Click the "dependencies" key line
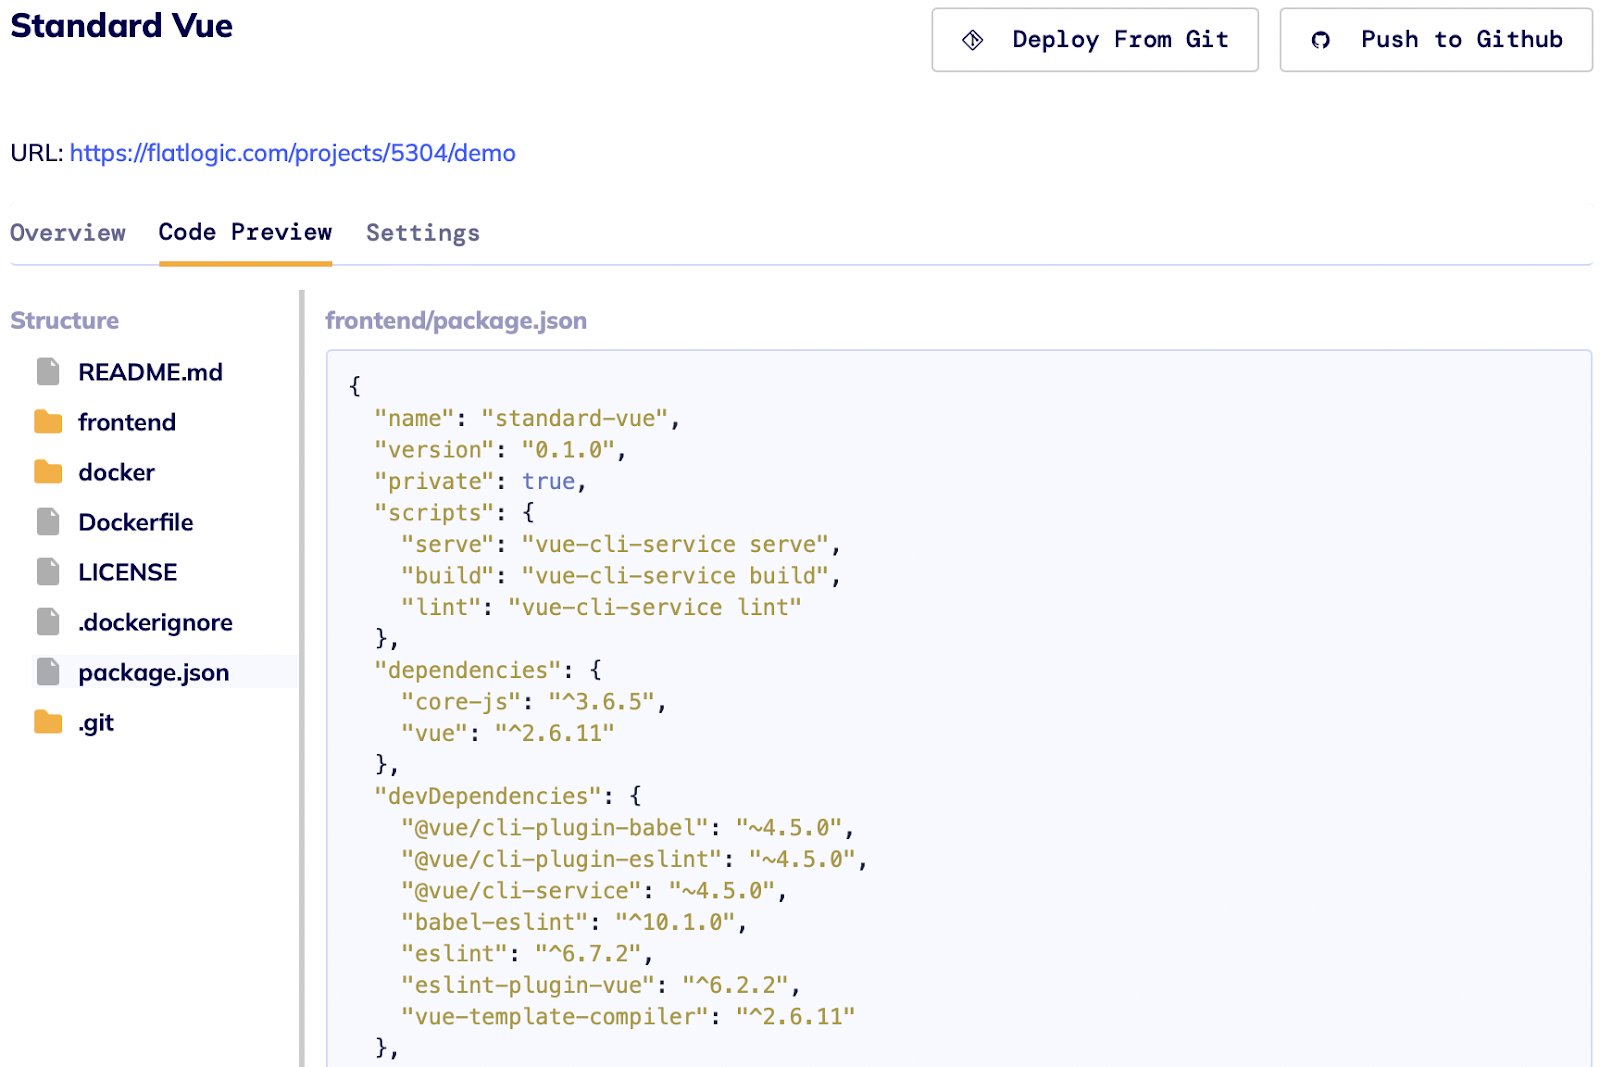The image size is (1600, 1067). click(x=488, y=670)
